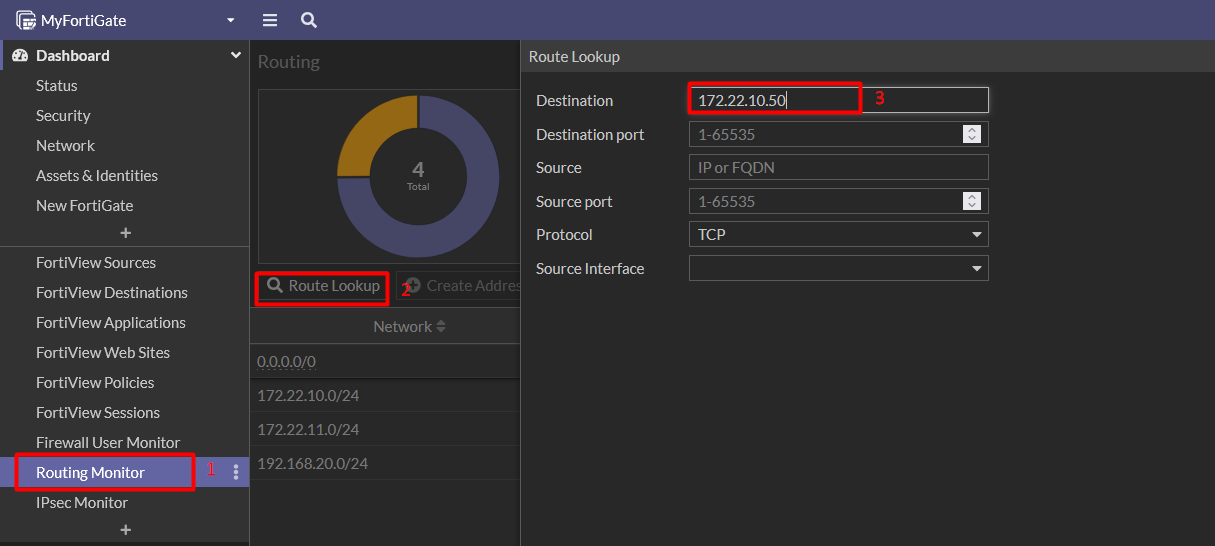Image resolution: width=1215 pixels, height=546 pixels.
Task: Collapse the Dashboard section chevron
Action: [236, 56]
